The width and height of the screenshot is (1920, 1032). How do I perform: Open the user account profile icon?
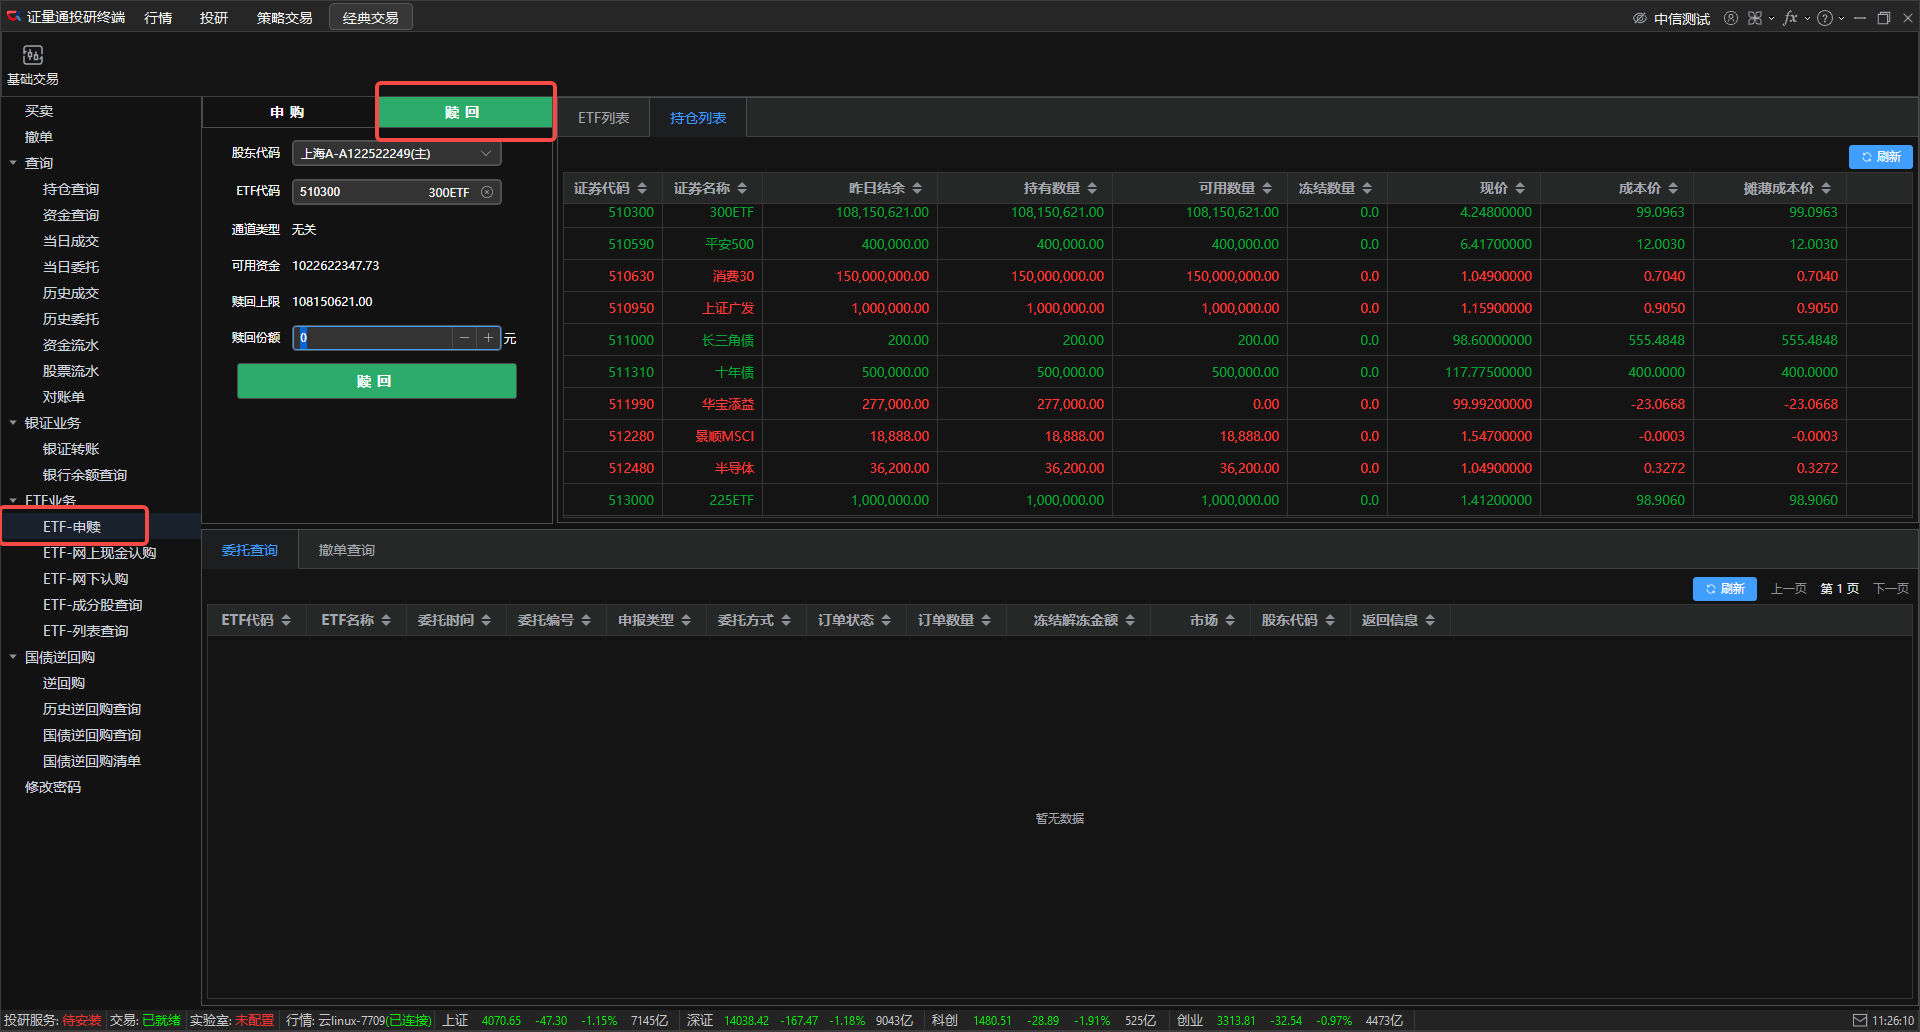pos(1730,18)
